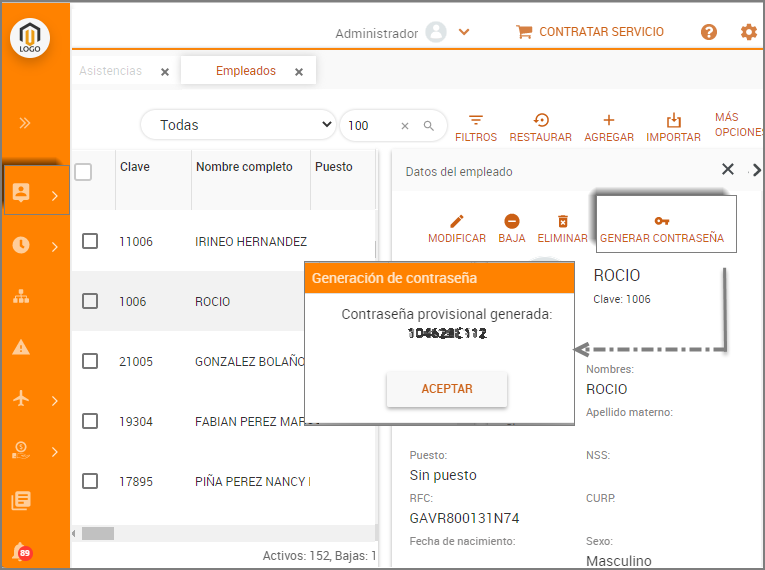The image size is (765, 570).
Task: Expand the Administrador user menu chevron
Action: [x=464, y=32]
